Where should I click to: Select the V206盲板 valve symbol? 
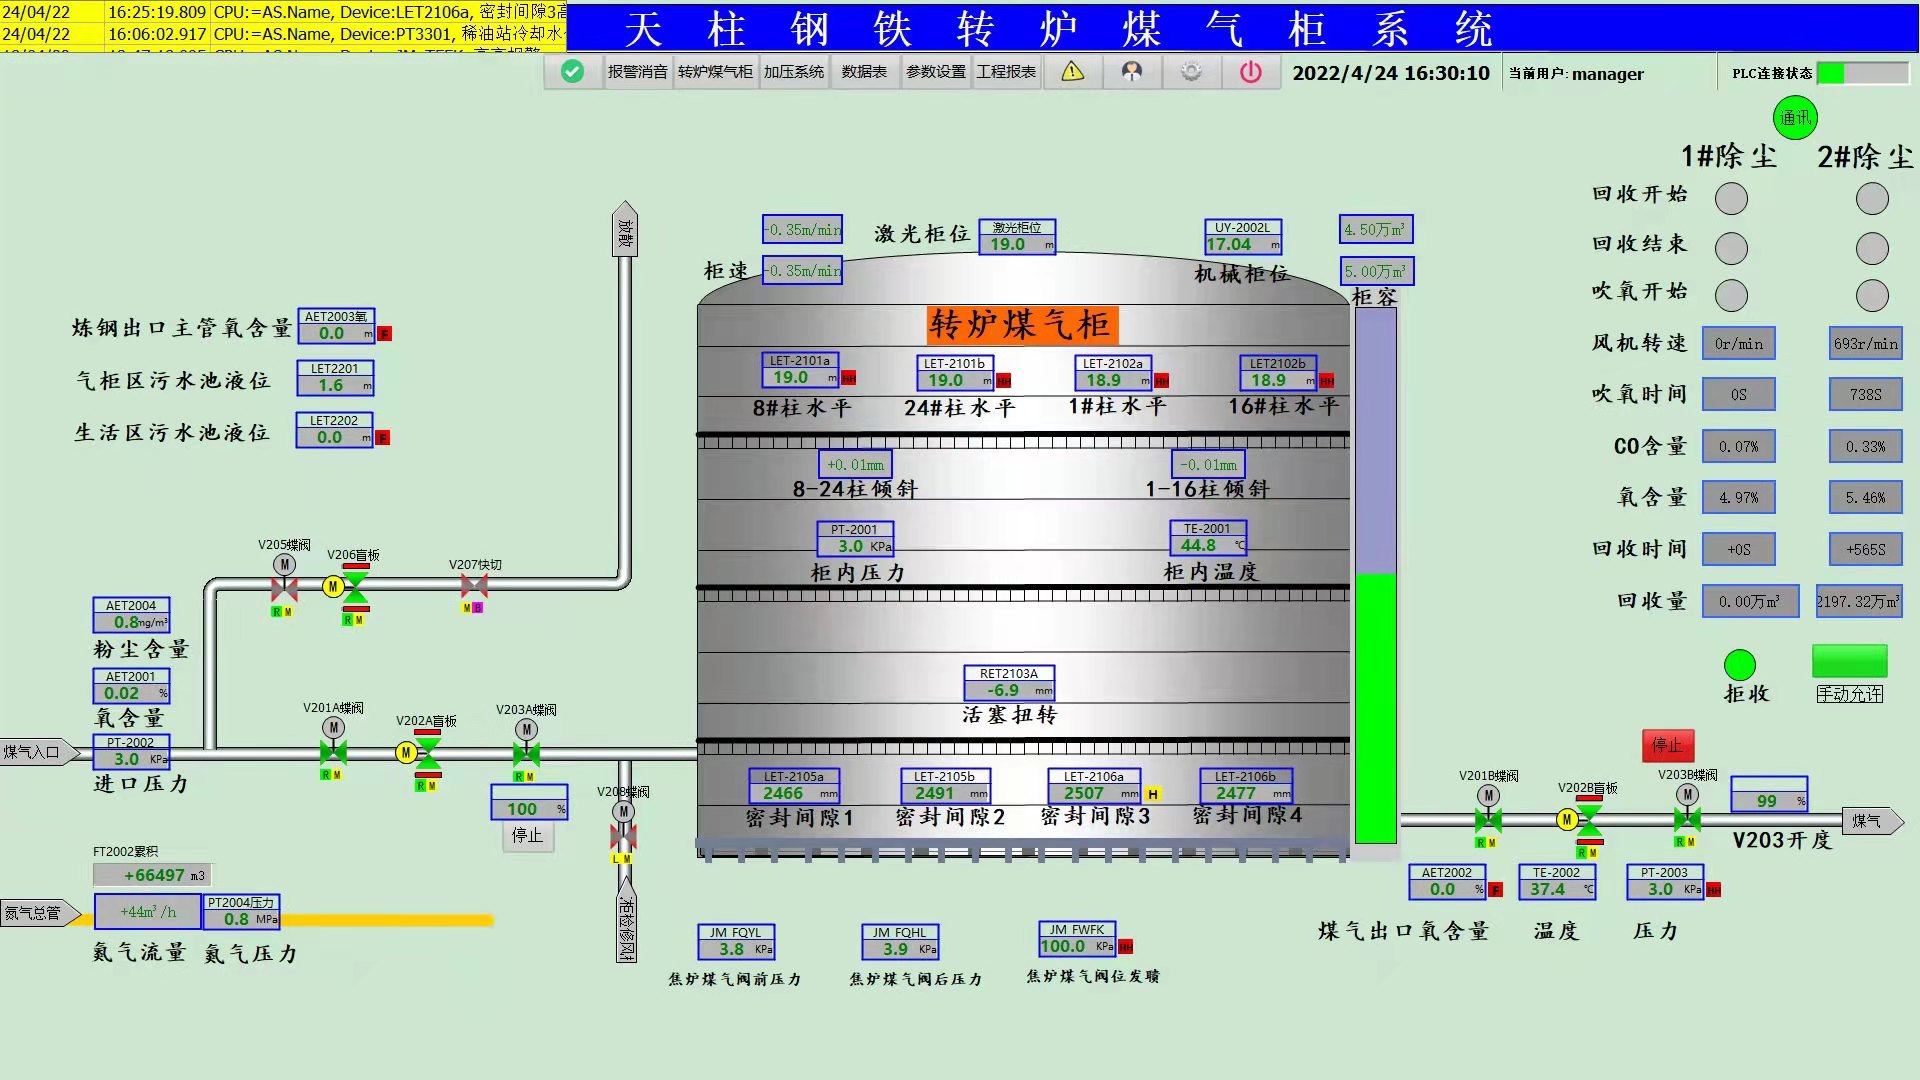point(355,587)
